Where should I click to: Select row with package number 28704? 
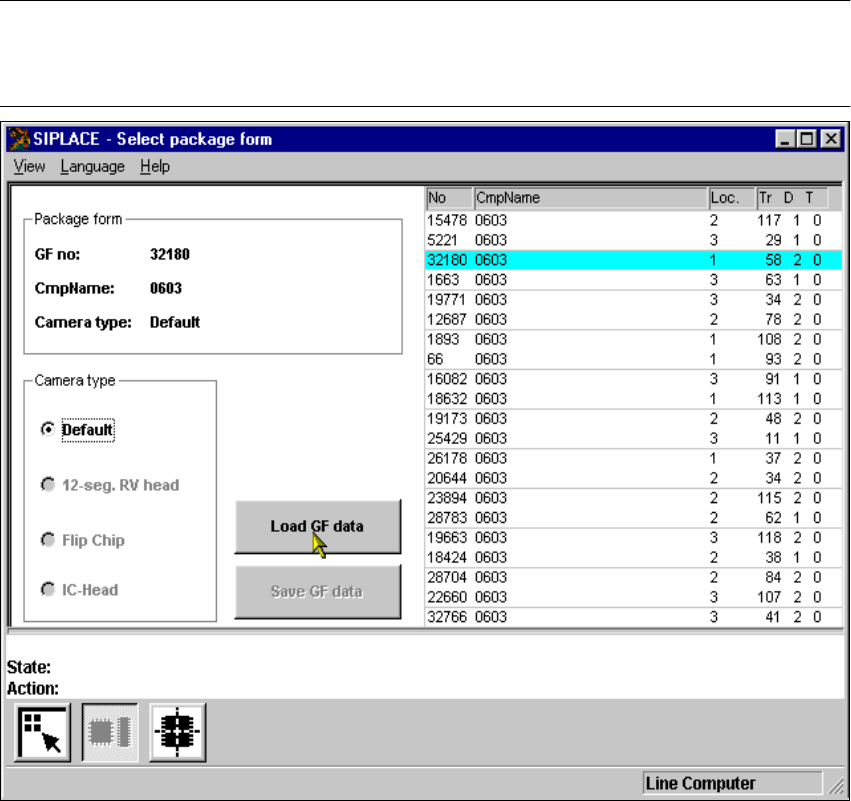(633, 577)
